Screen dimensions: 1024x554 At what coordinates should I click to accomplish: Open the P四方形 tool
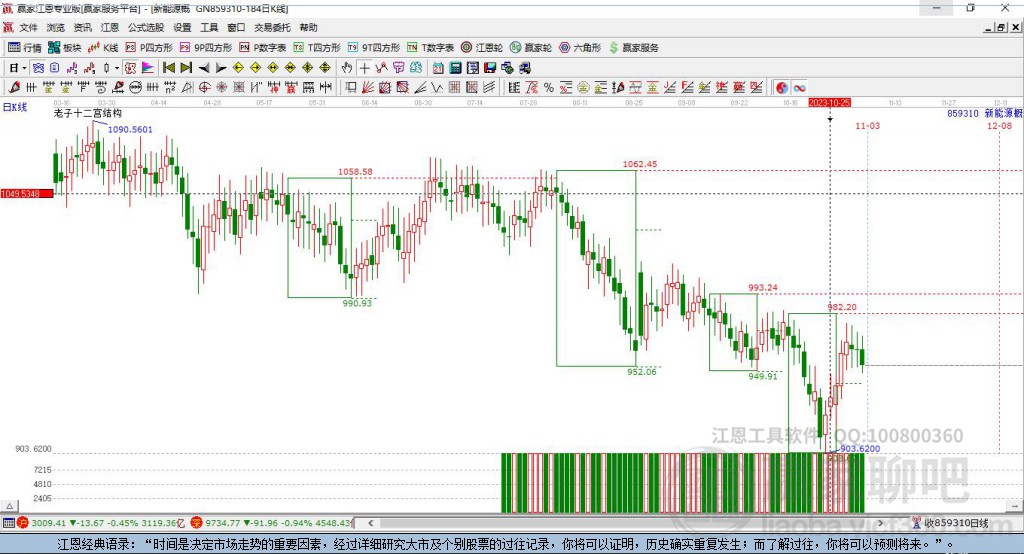149,48
